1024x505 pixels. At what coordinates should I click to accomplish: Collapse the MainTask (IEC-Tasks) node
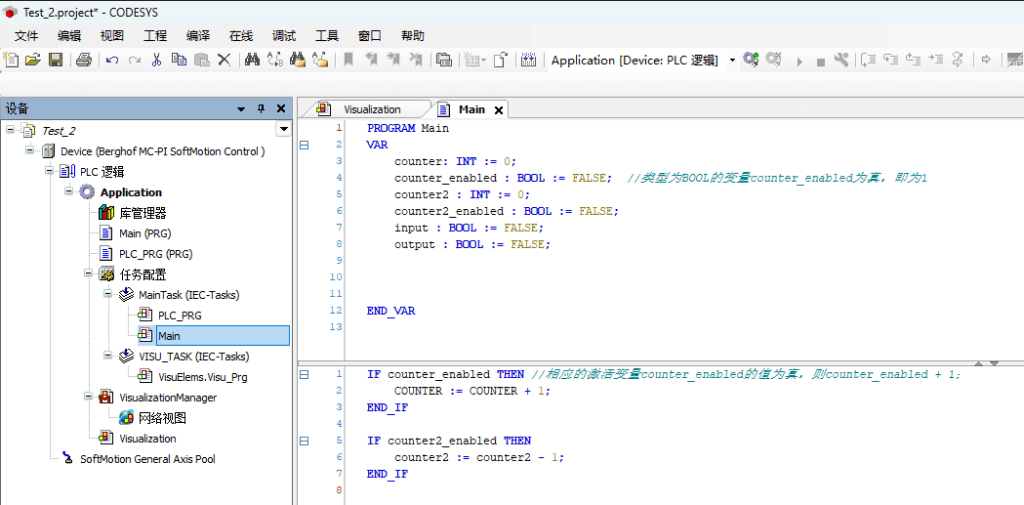(109, 295)
